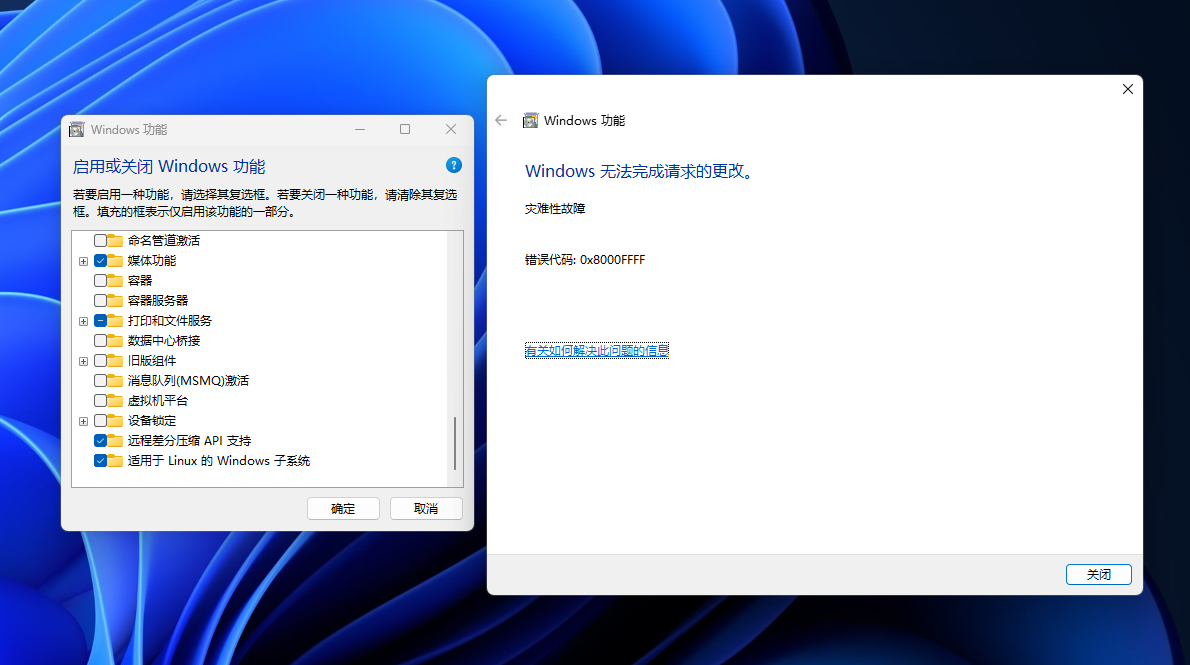The width and height of the screenshot is (1190, 665).
Task: Expand the 媒体功能 tree node
Action: (84, 260)
